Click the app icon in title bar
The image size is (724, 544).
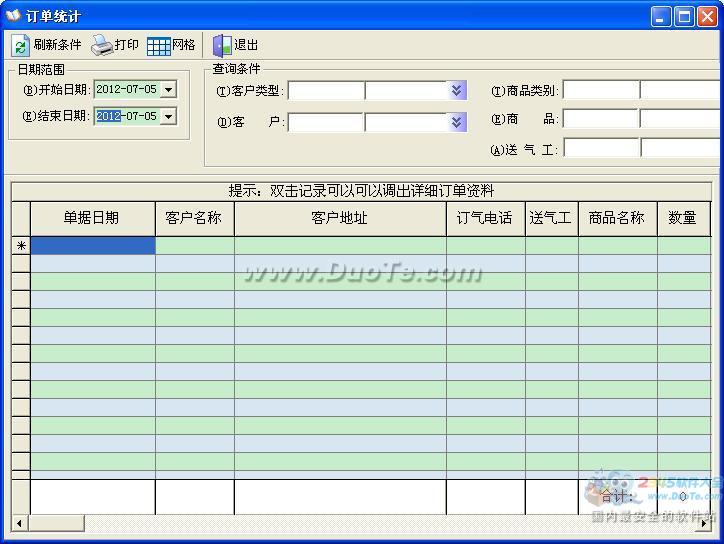(x=13, y=16)
